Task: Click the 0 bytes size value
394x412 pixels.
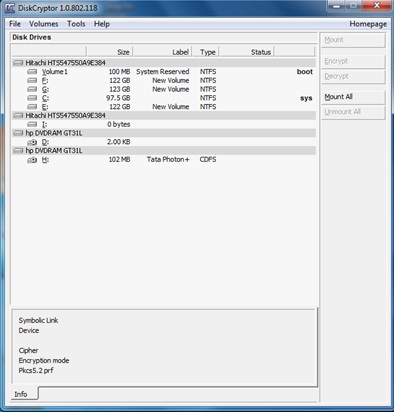Action: click(119, 124)
